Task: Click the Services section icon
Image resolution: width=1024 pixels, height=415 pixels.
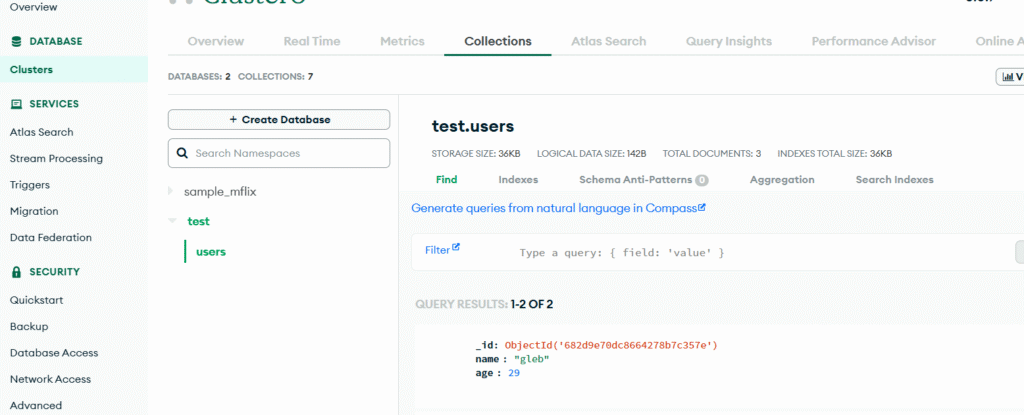Action: tap(17, 104)
